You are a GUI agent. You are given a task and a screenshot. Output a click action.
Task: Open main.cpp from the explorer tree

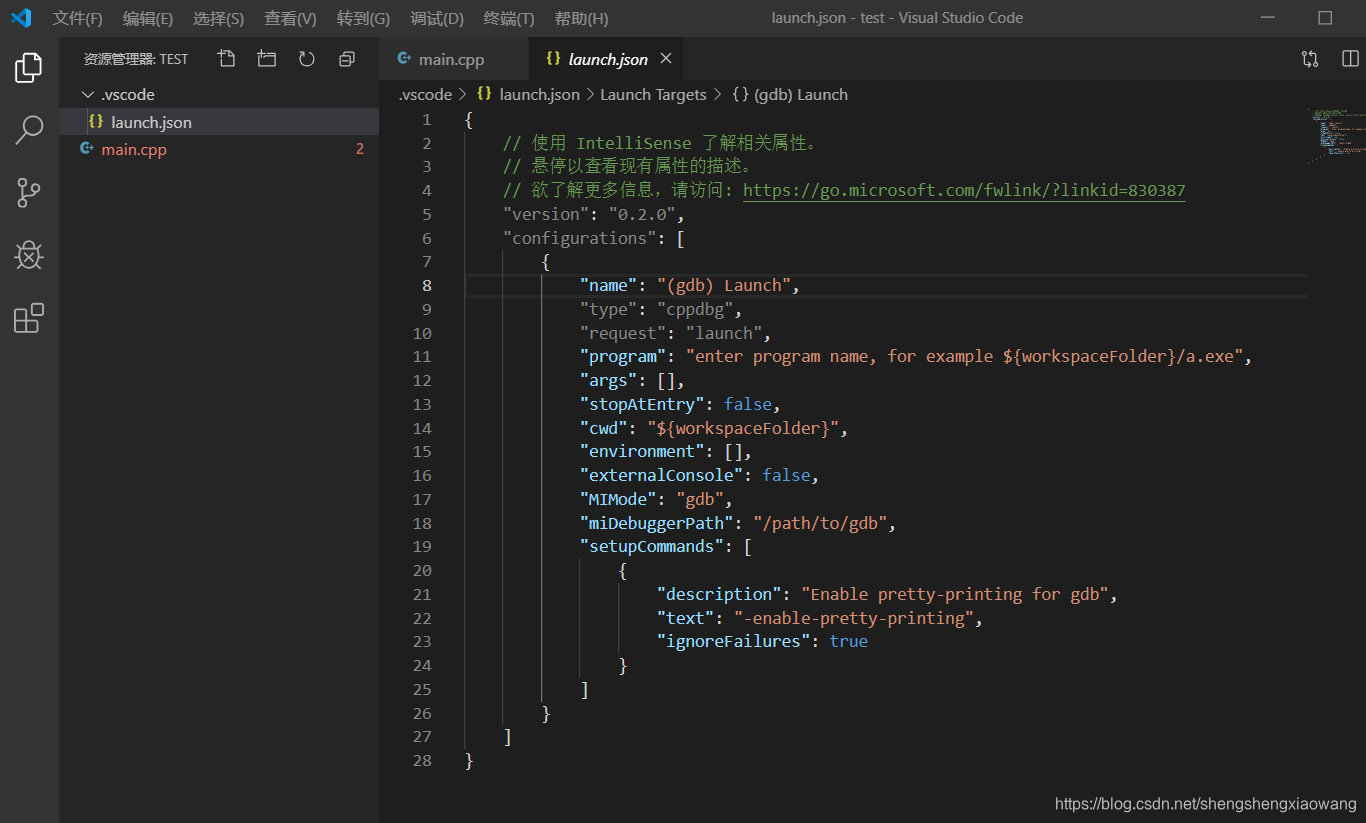[219, 150]
